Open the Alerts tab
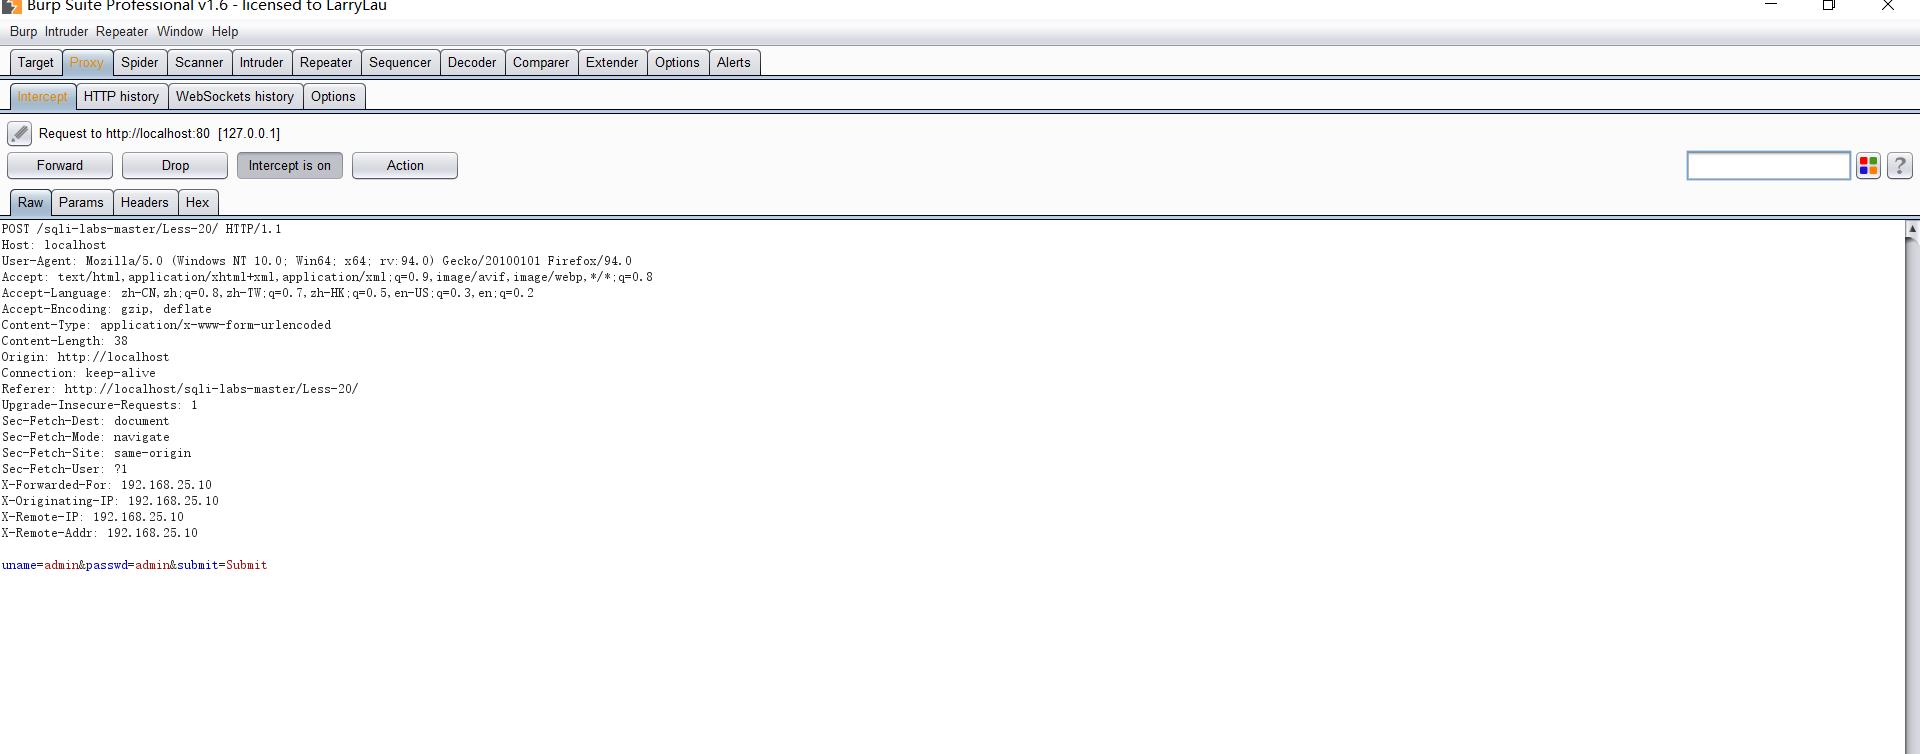 pyautogui.click(x=734, y=63)
